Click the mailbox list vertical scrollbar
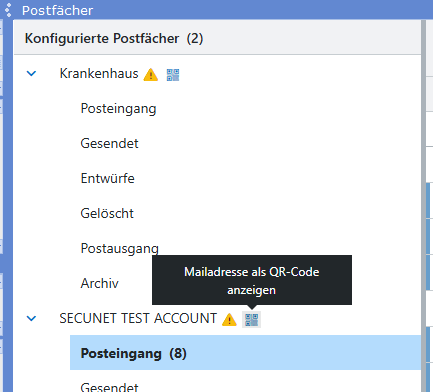The height and width of the screenshot is (392, 433). 423,206
